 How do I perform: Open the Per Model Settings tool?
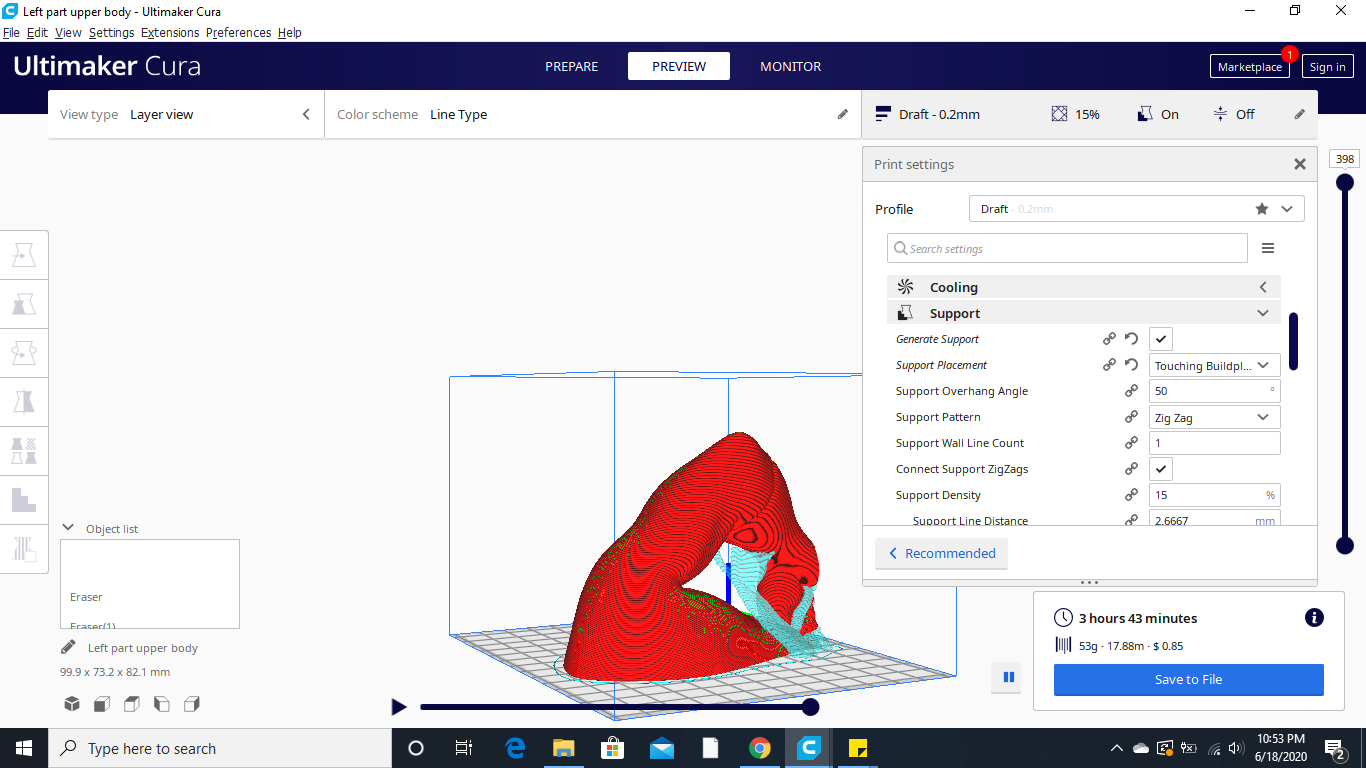click(24, 451)
